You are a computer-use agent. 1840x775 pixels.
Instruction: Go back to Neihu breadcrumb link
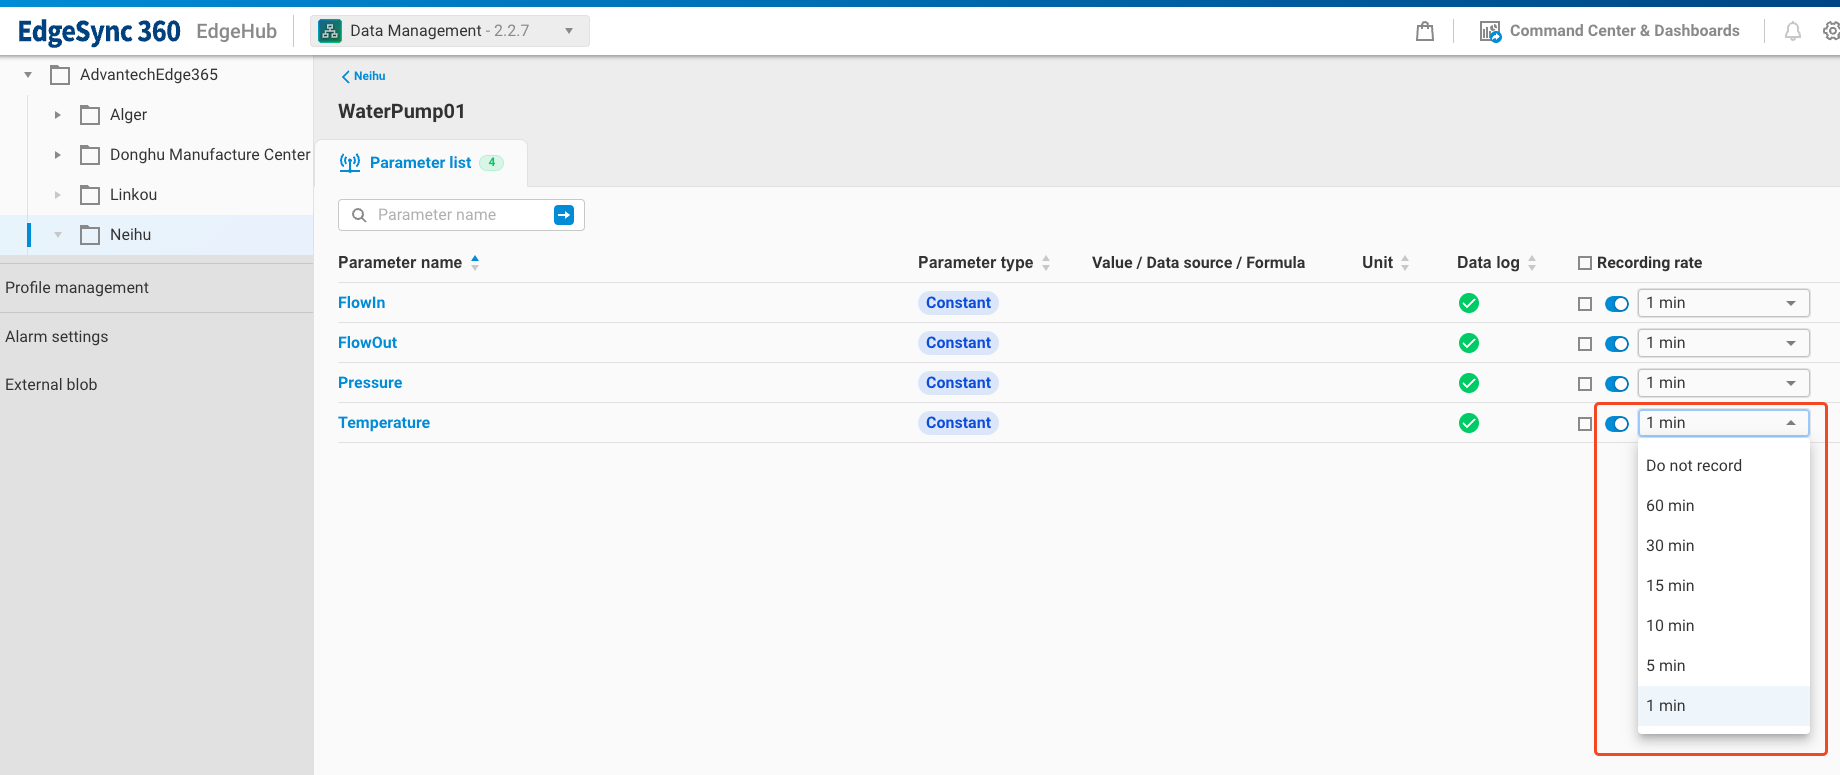tap(364, 76)
